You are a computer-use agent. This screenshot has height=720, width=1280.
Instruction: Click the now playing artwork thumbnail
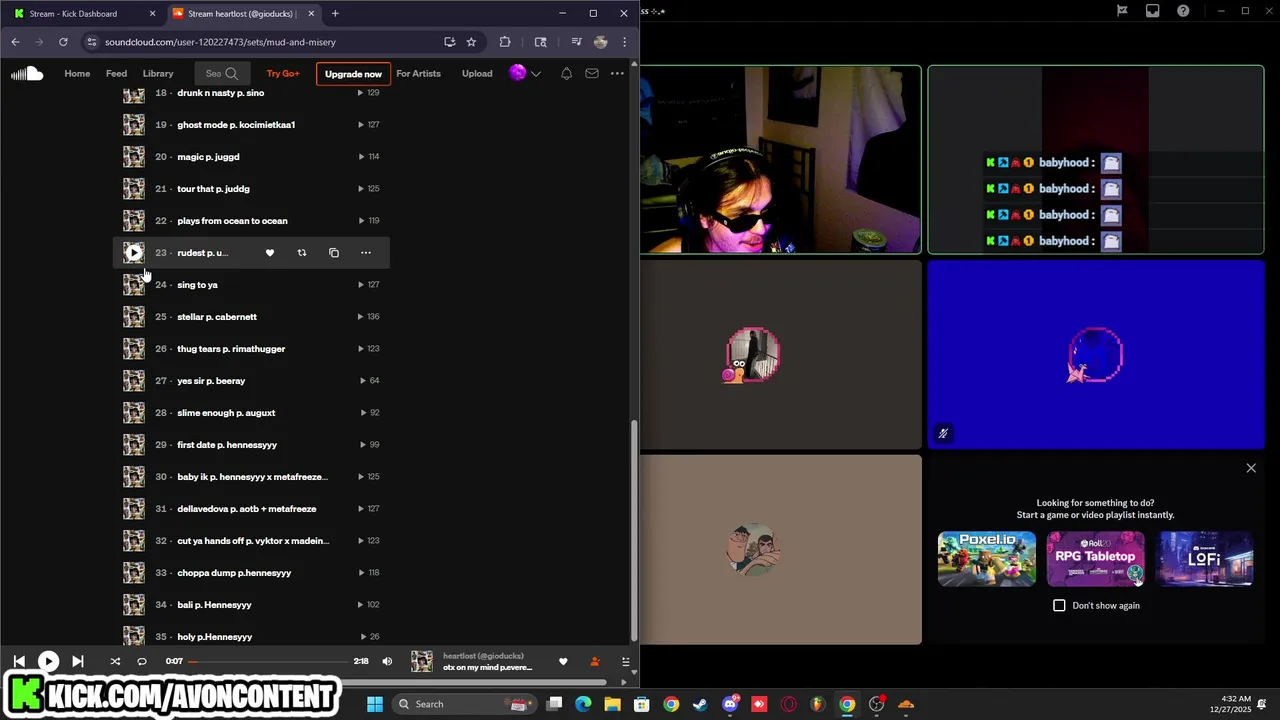click(422, 661)
